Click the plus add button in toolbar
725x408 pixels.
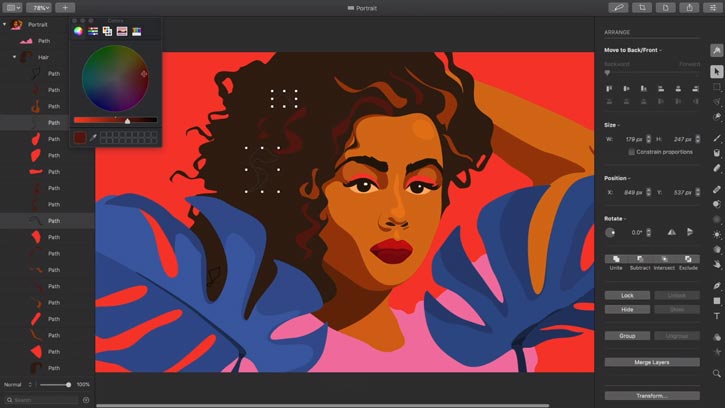[65, 7]
